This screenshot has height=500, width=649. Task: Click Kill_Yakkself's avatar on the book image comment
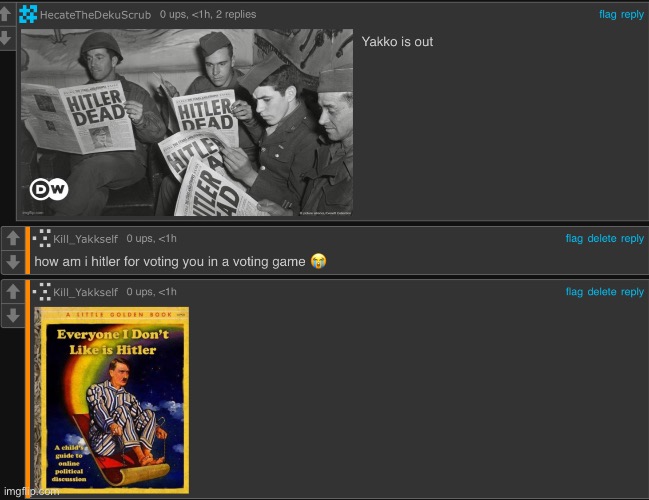(x=42, y=292)
